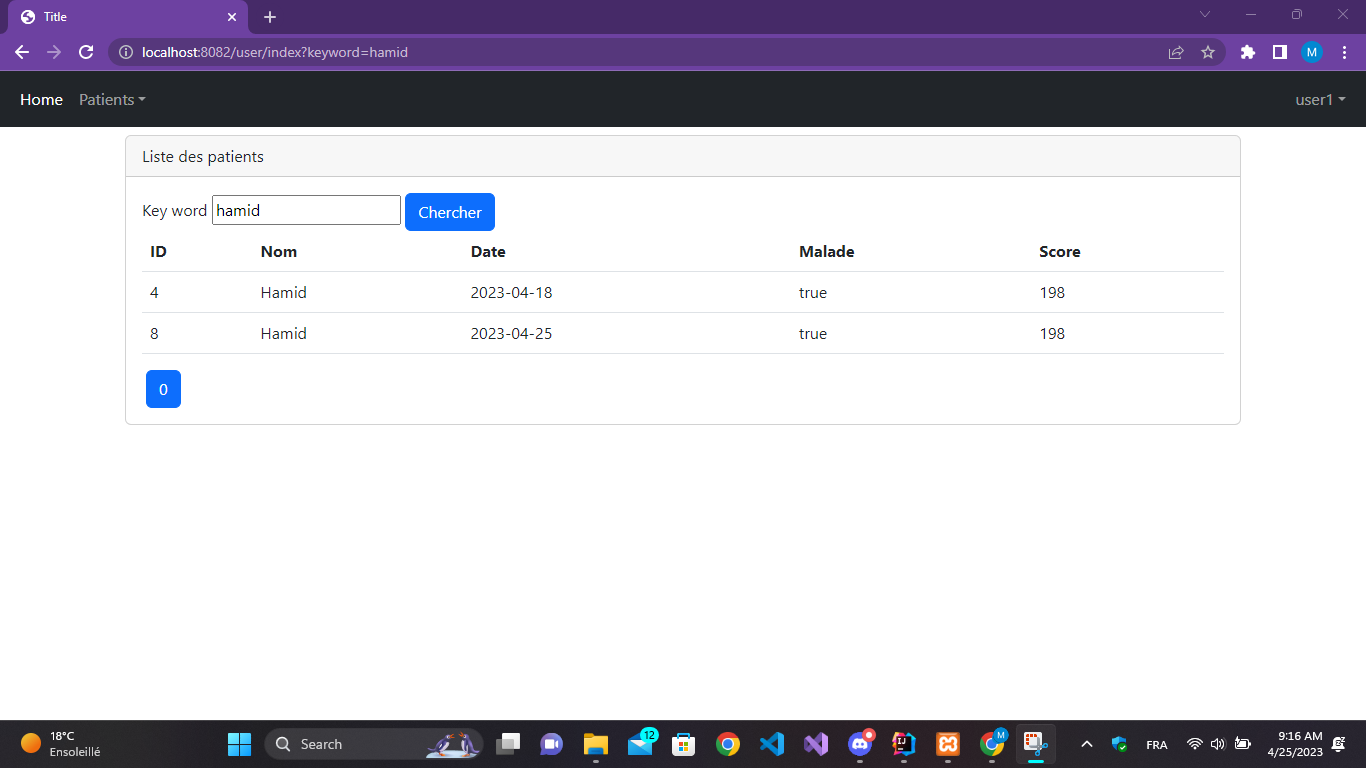Open Outlook mail with 12 notifications
Image resolution: width=1366 pixels, height=768 pixels.
[x=641, y=744]
